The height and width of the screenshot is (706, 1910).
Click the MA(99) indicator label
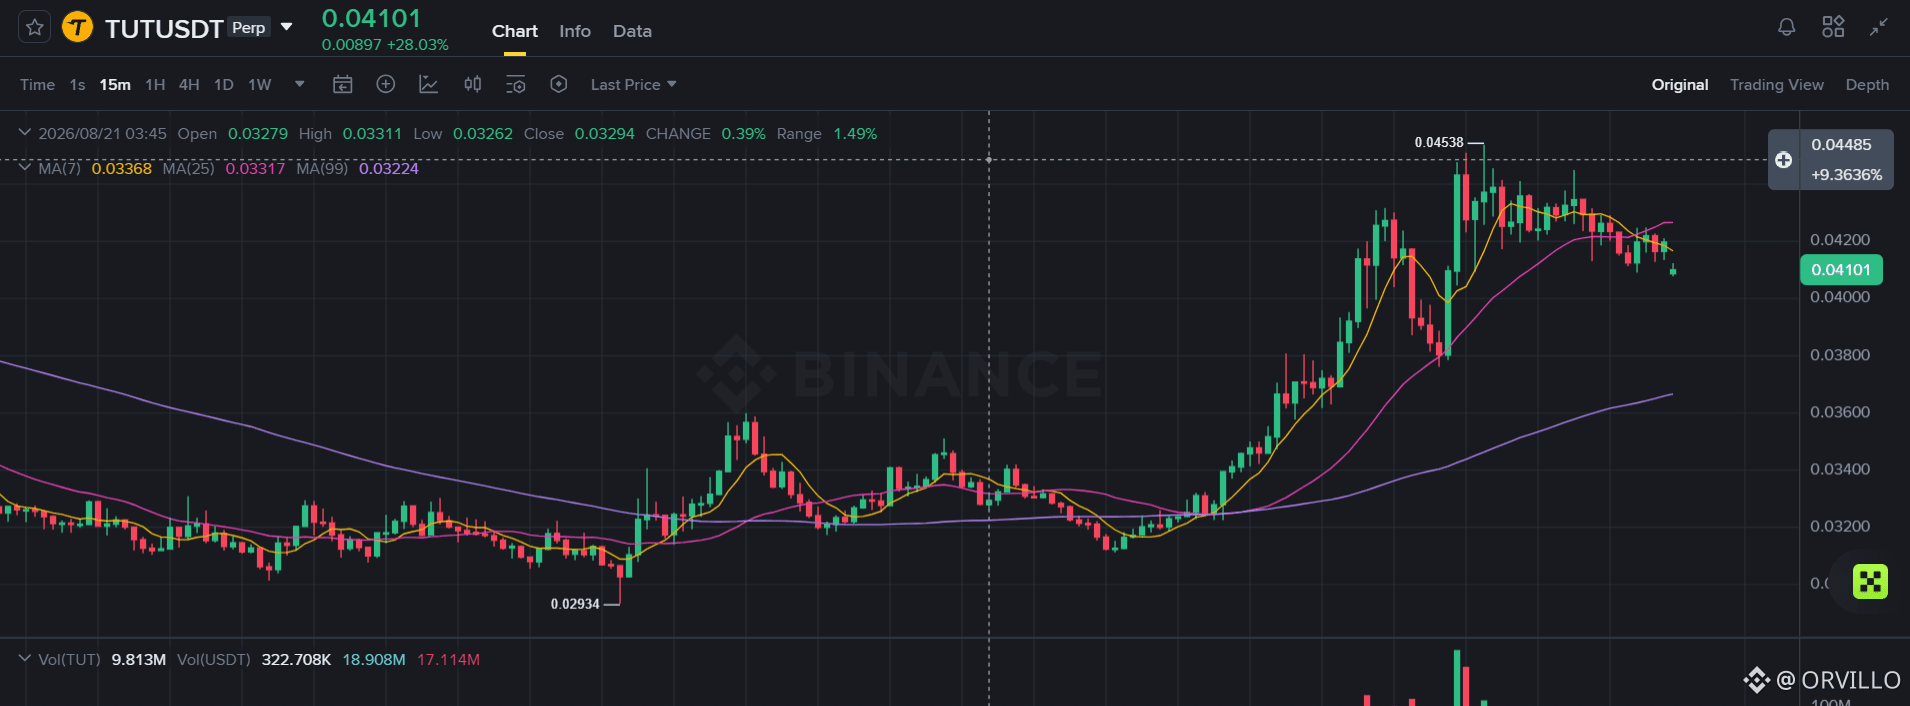click(322, 168)
